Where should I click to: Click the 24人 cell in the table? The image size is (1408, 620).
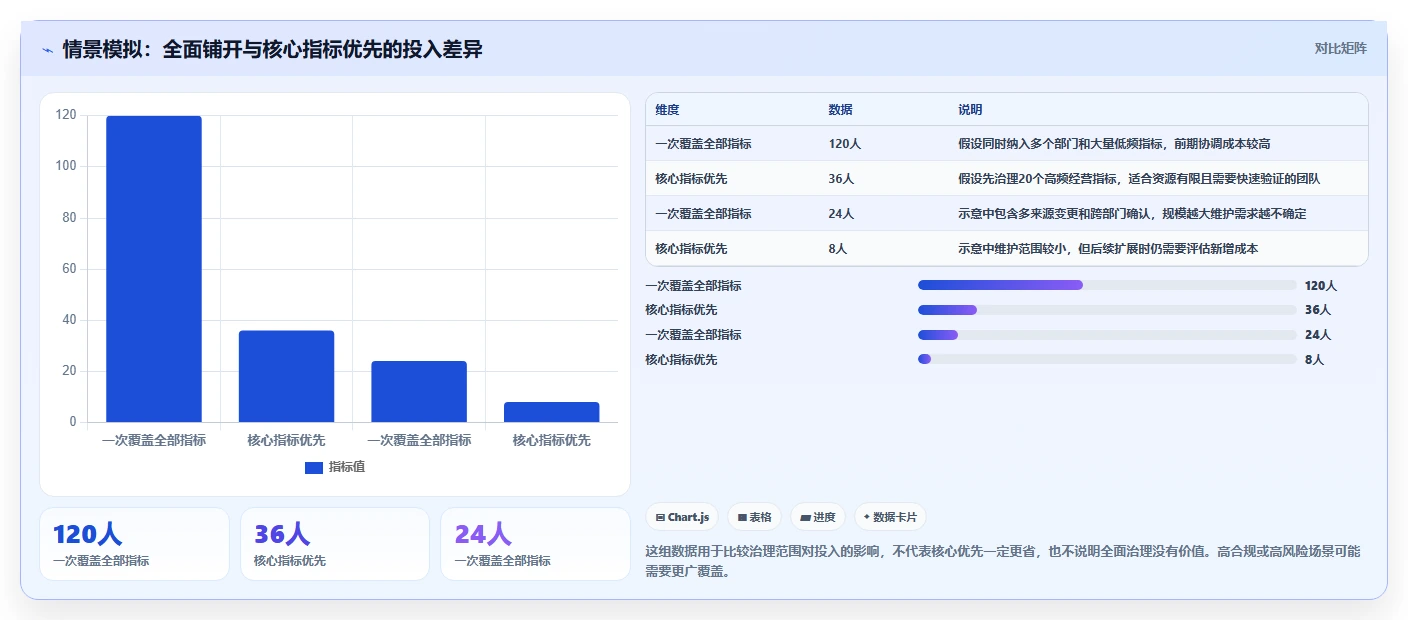click(x=841, y=214)
